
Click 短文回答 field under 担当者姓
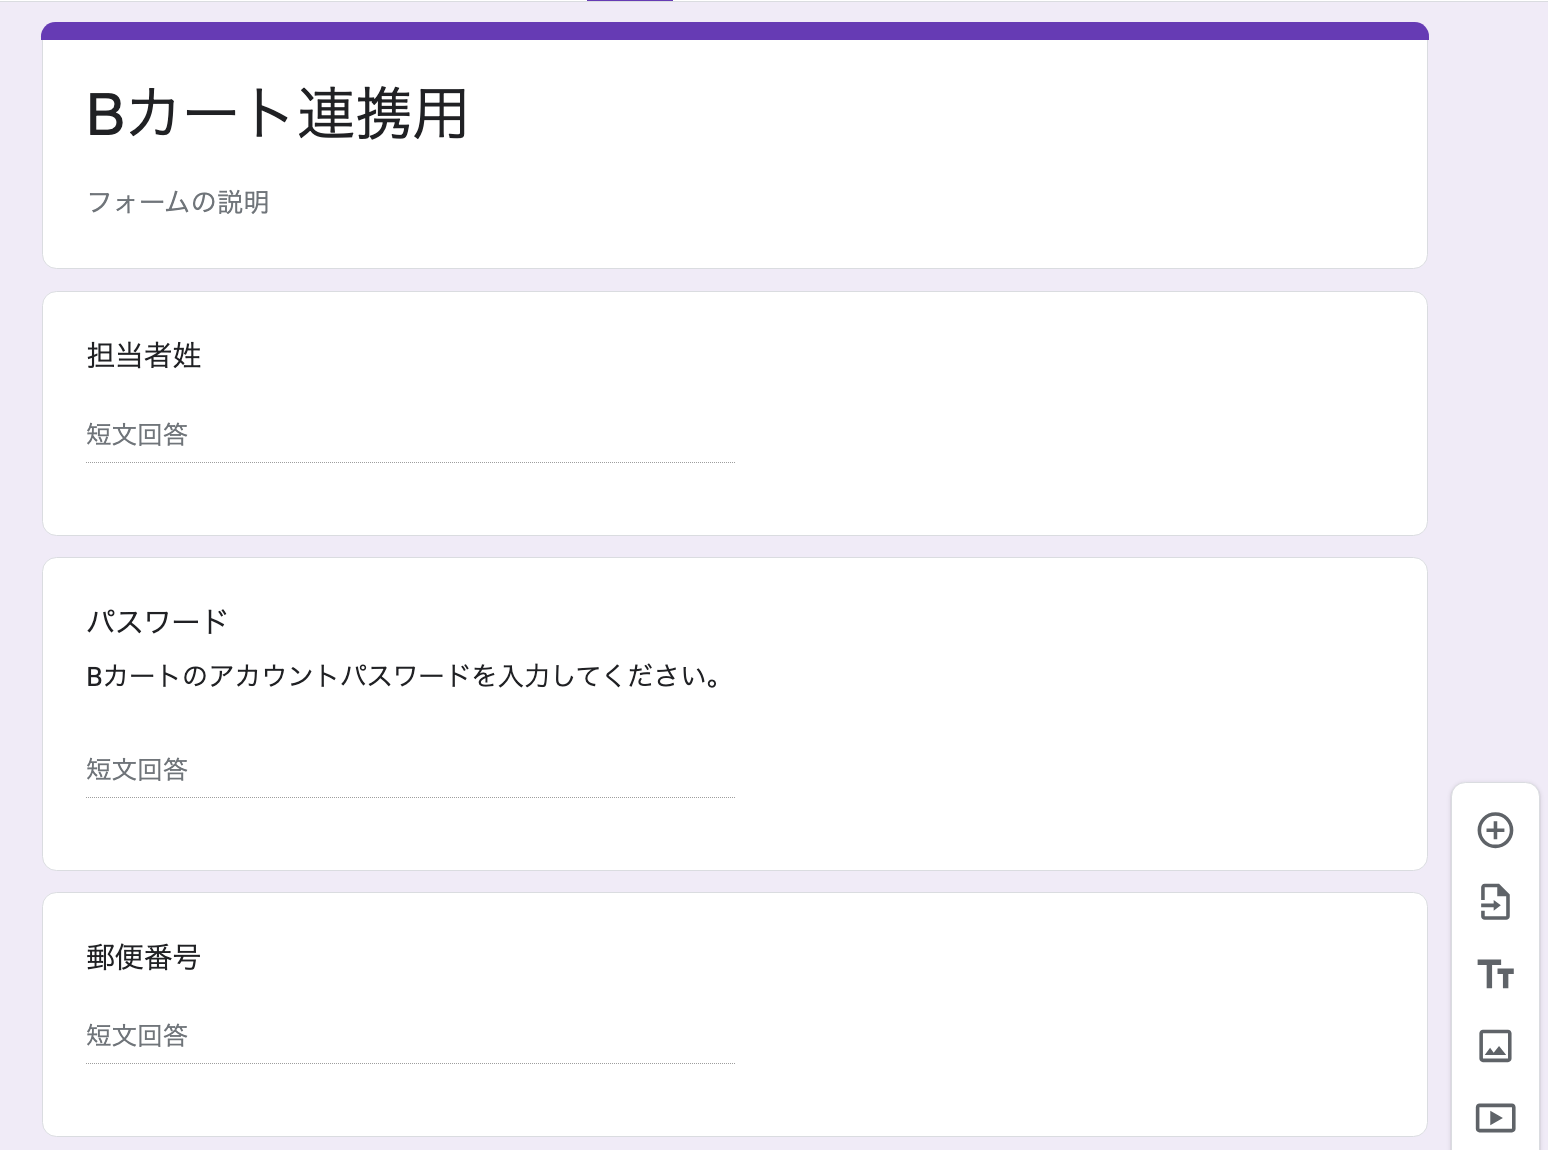click(410, 435)
